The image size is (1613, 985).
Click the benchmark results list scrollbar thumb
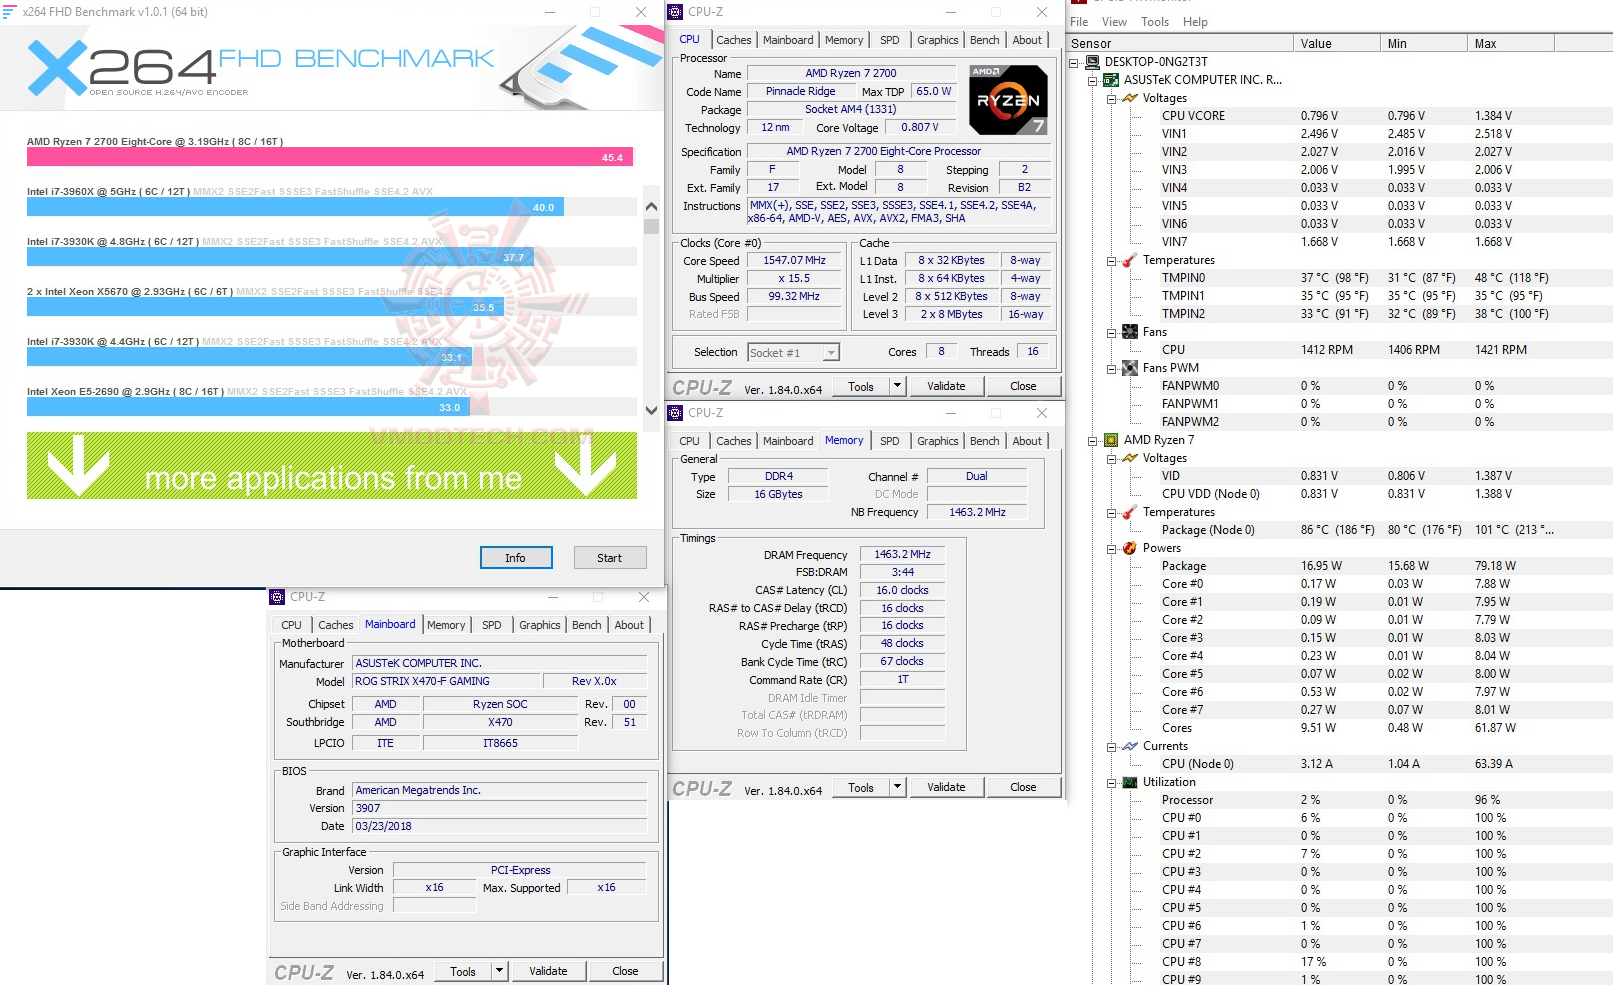click(x=651, y=227)
